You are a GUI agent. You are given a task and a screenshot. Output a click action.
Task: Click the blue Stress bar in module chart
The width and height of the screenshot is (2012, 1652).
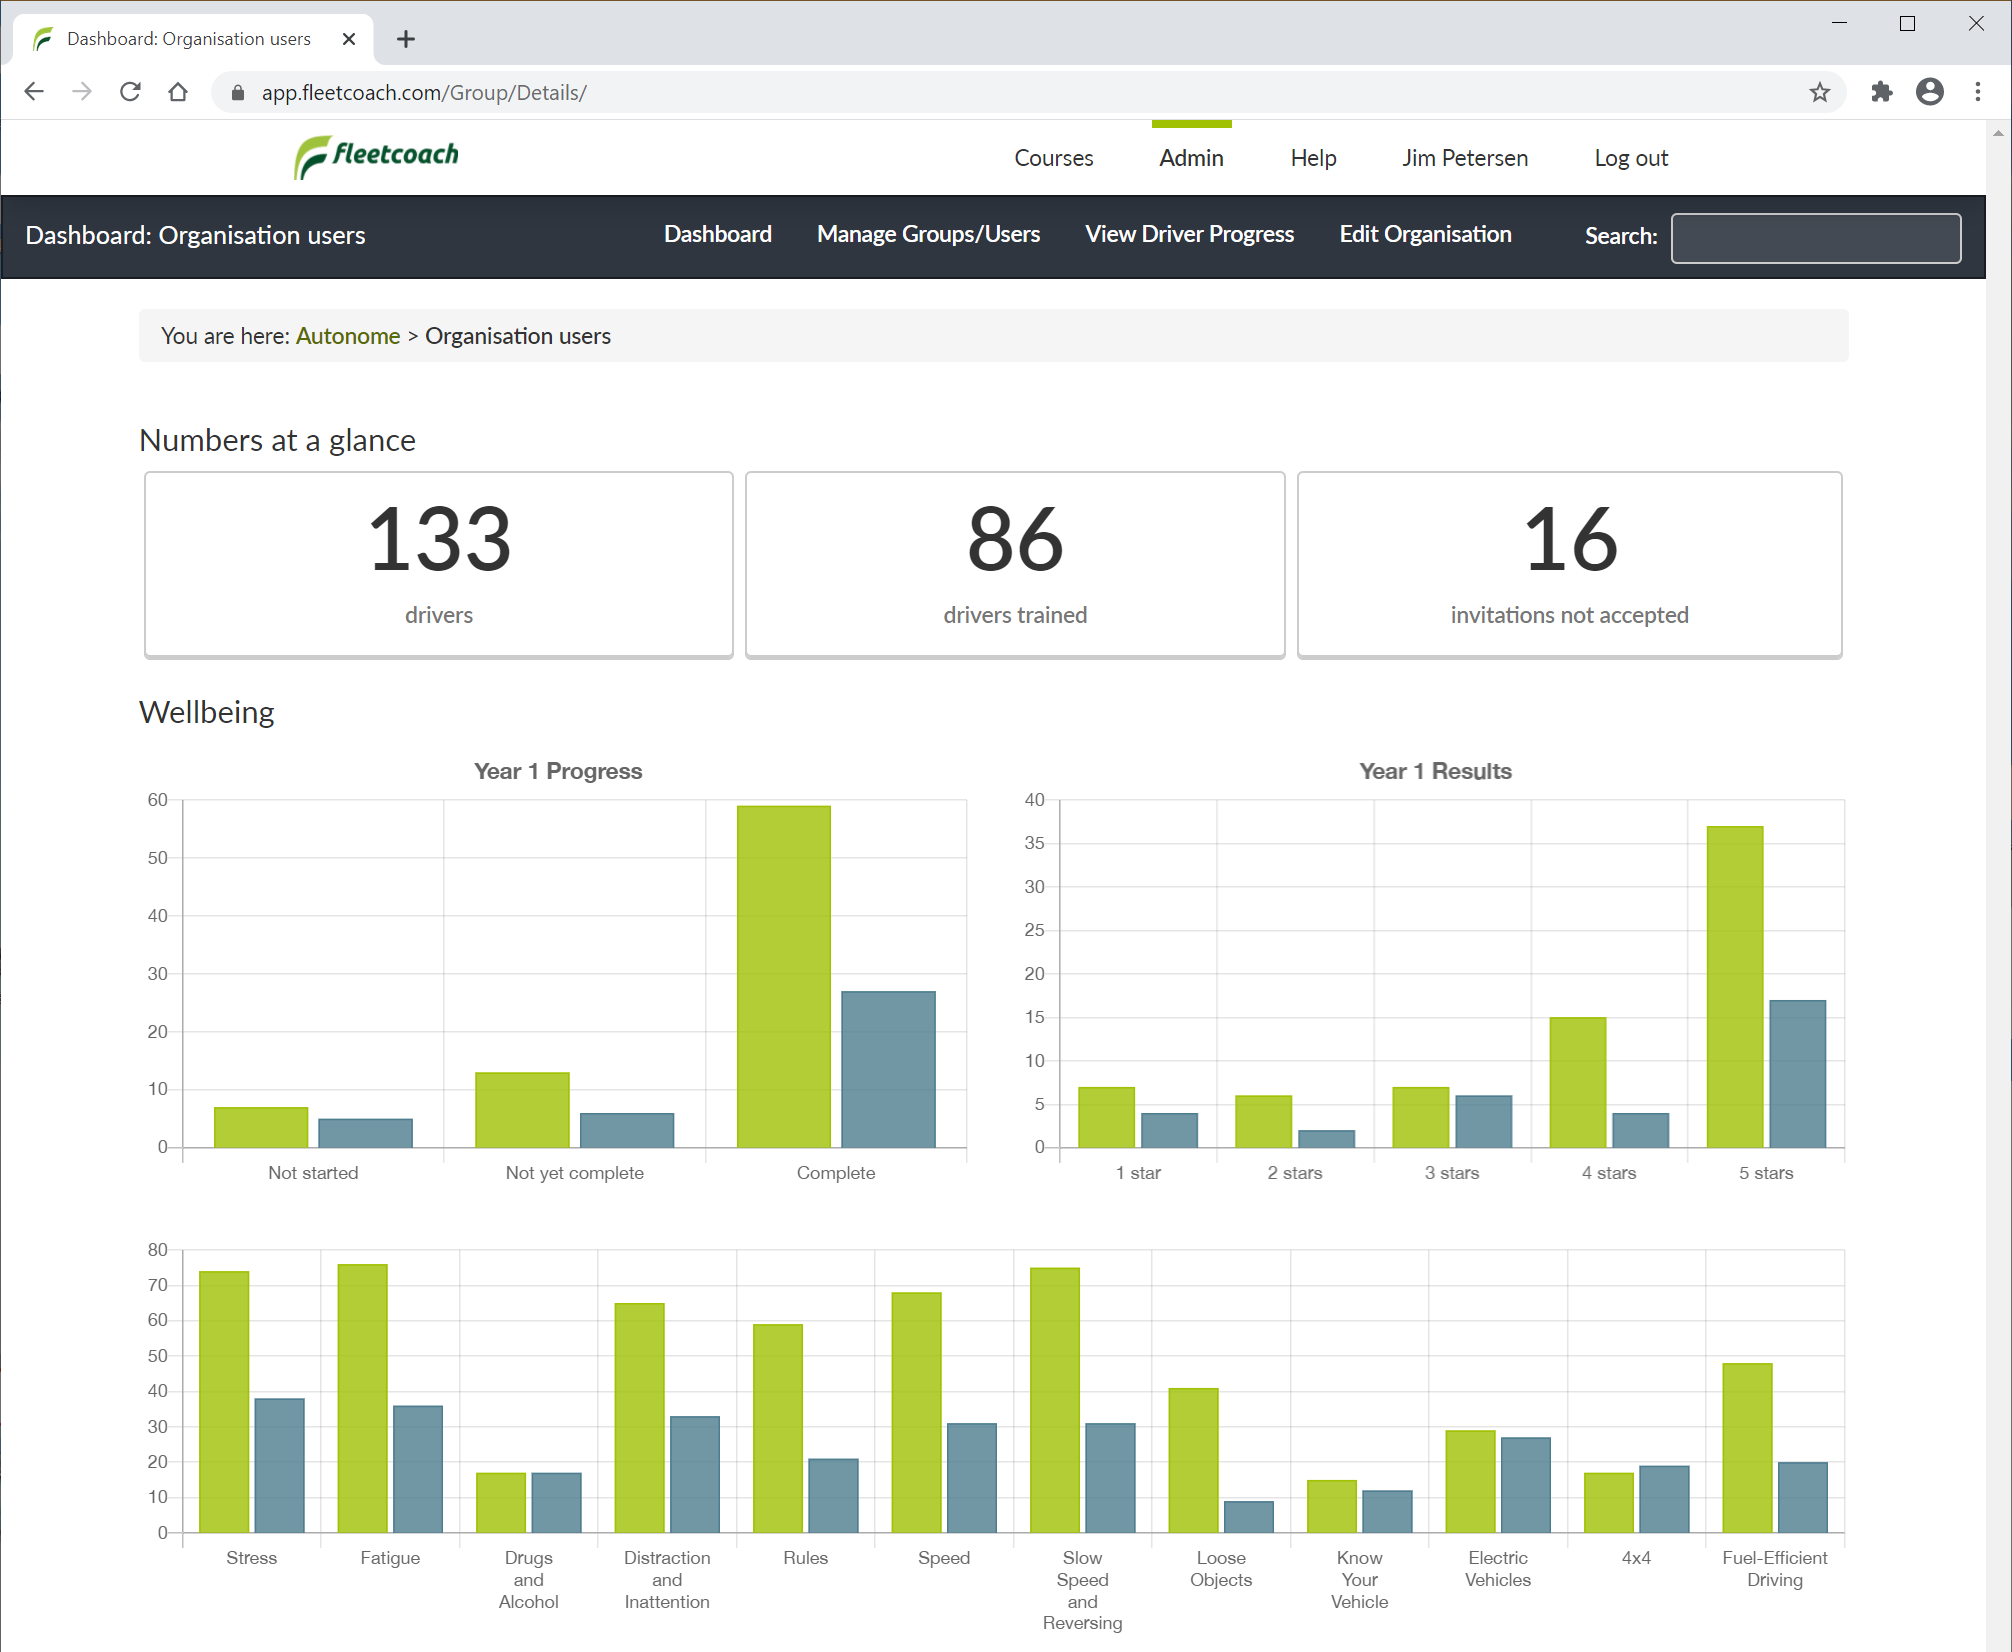pos(280,1465)
